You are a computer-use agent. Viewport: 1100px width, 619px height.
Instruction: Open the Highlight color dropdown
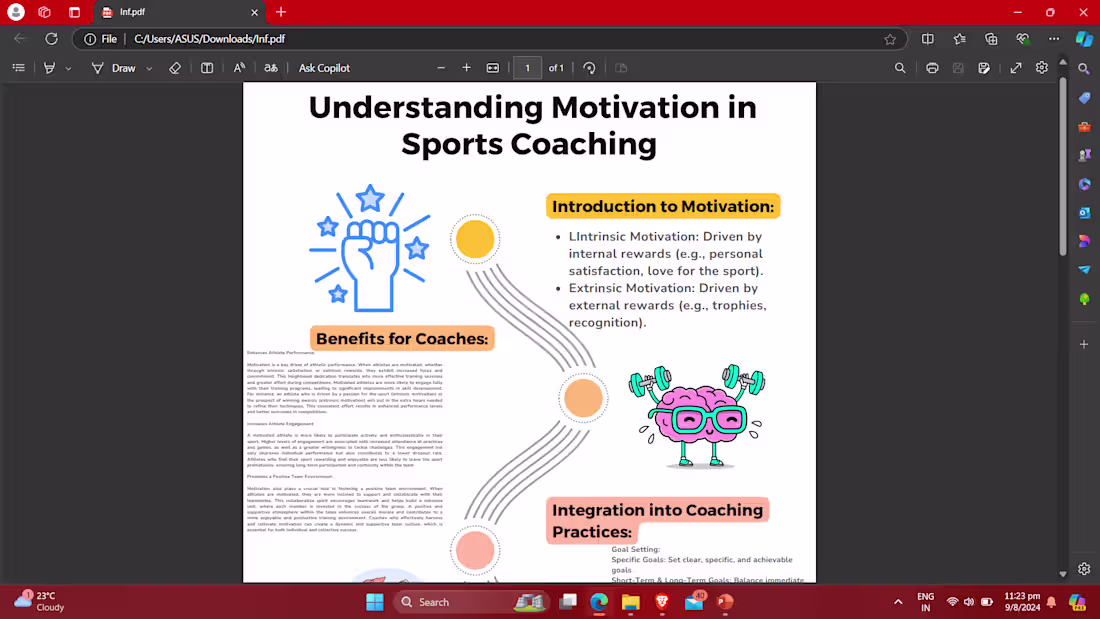click(x=66, y=67)
